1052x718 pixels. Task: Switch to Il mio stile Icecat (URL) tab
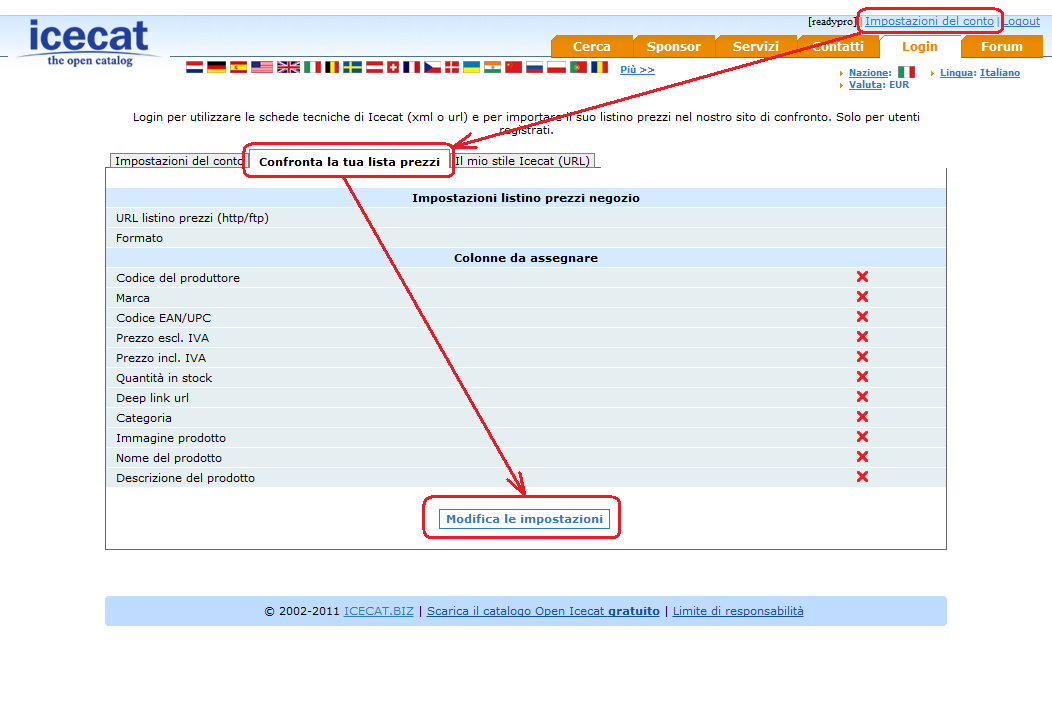coord(522,161)
